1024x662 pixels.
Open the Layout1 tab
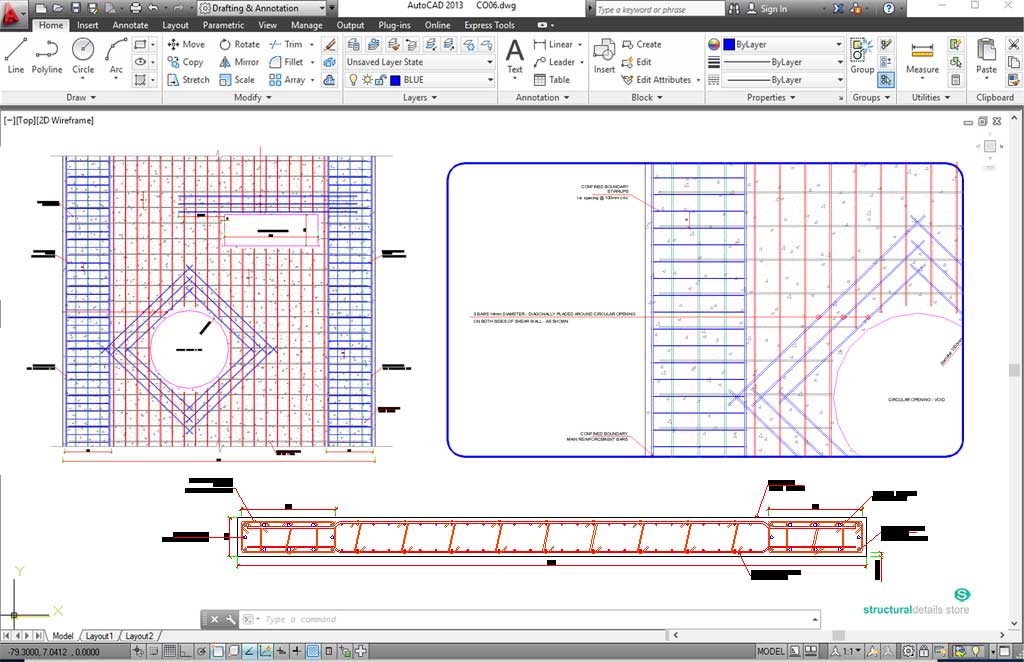click(x=99, y=636)
